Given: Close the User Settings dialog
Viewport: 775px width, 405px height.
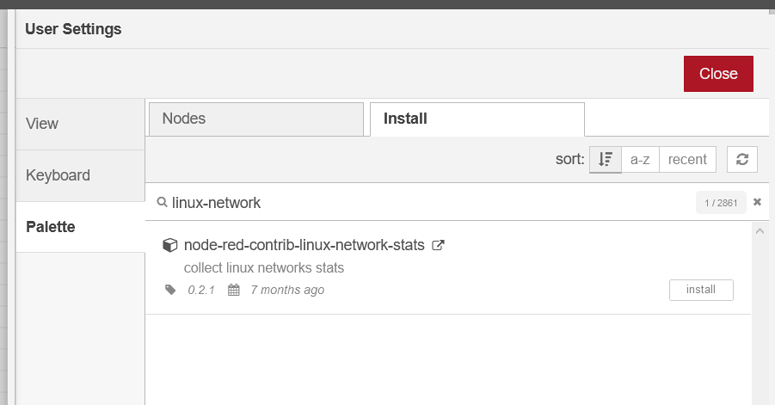Looking at the screenshot, I should [x=718, y=74].
